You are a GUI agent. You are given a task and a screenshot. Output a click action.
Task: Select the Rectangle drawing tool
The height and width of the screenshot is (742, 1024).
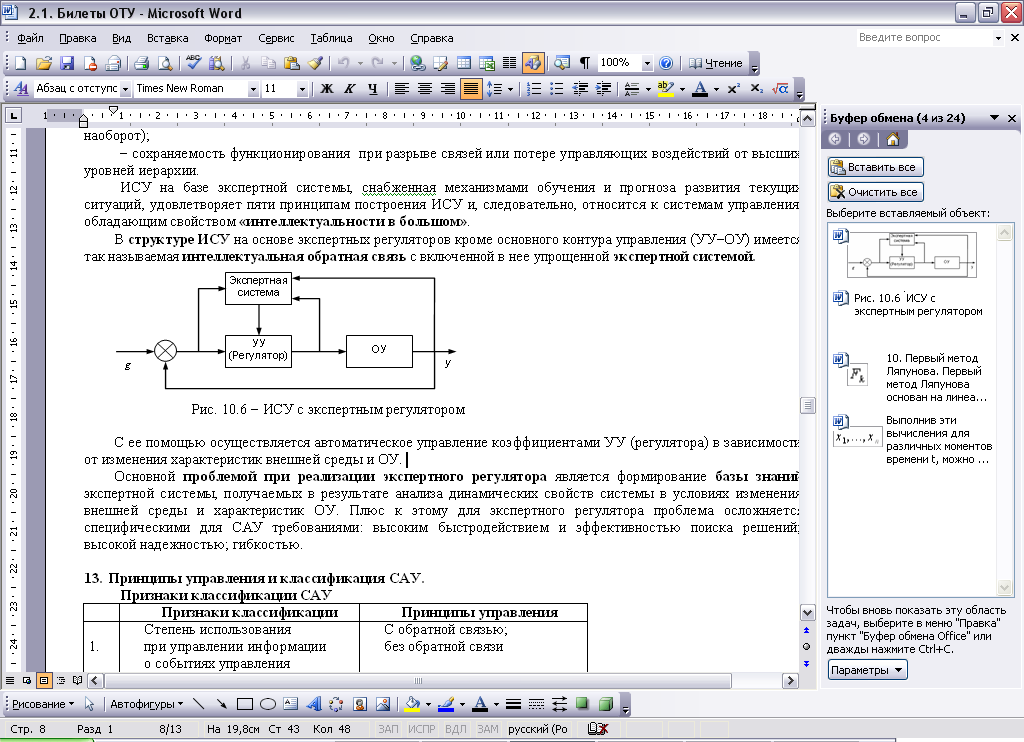(245, 704)
